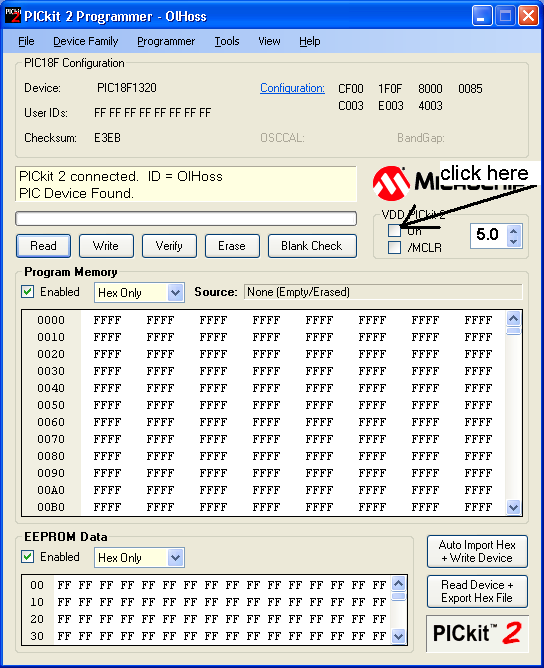Viewport: 544px width, 668px height.
Task: Click configuration word 0085
Action: coord(470,89)
